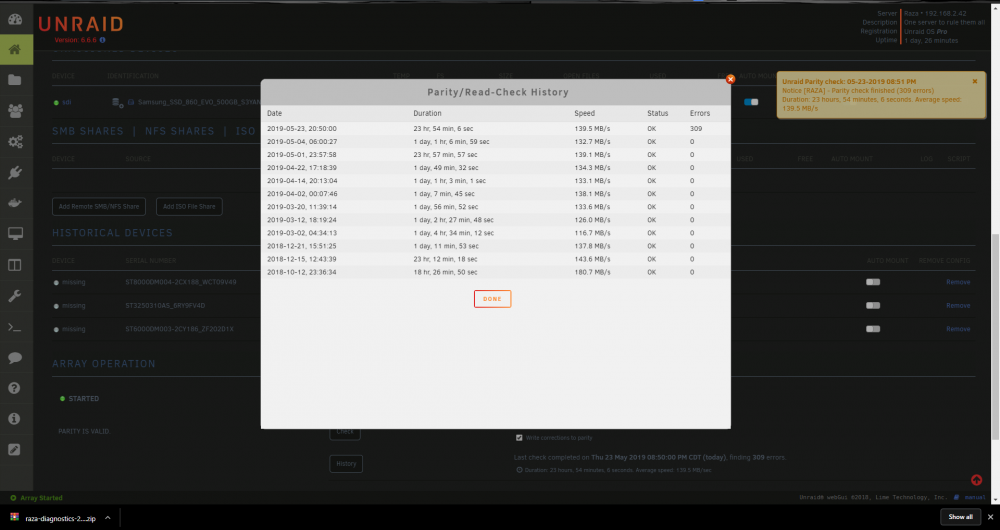Open raza-diagnostics zip download options chevron

107,518
